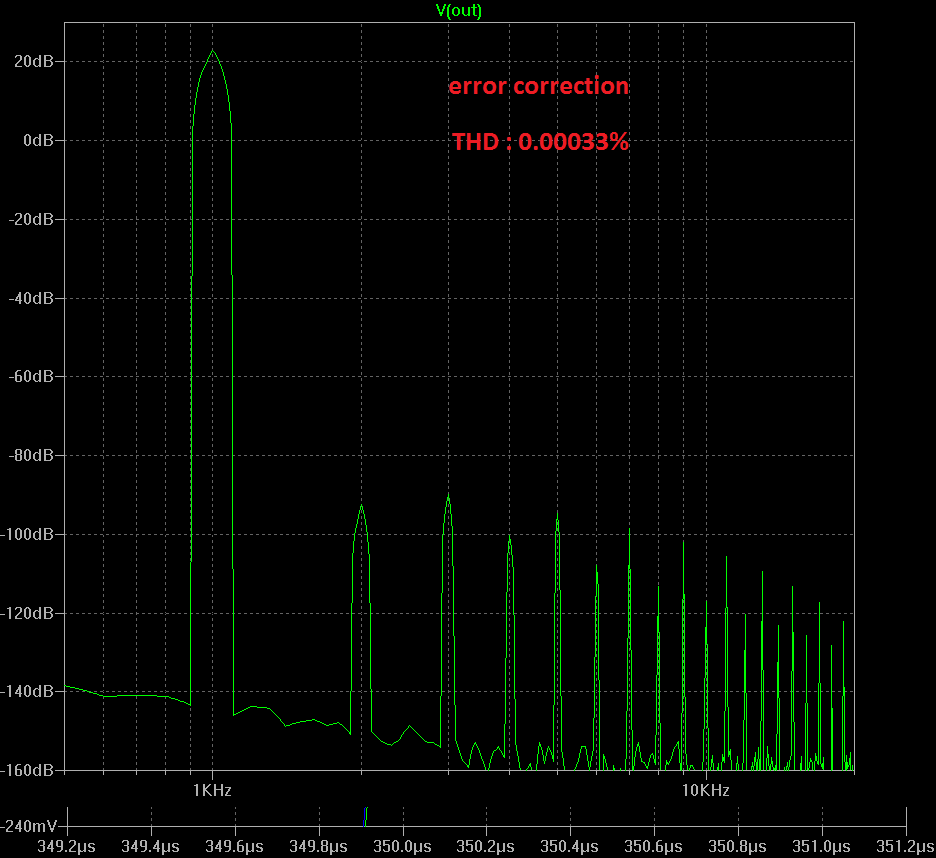Click the -140dB axis label
936x858 pixels.
point(27,691)
